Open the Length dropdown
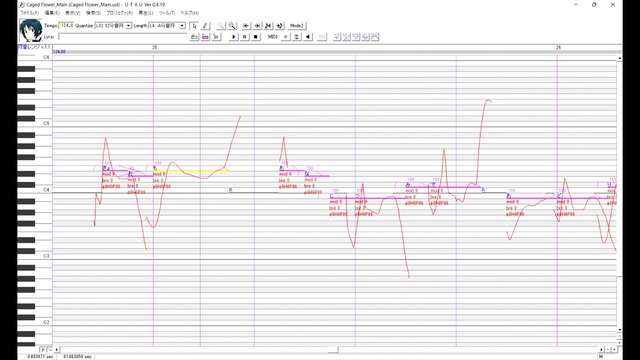Screen dimensions: 640x360 167,26
